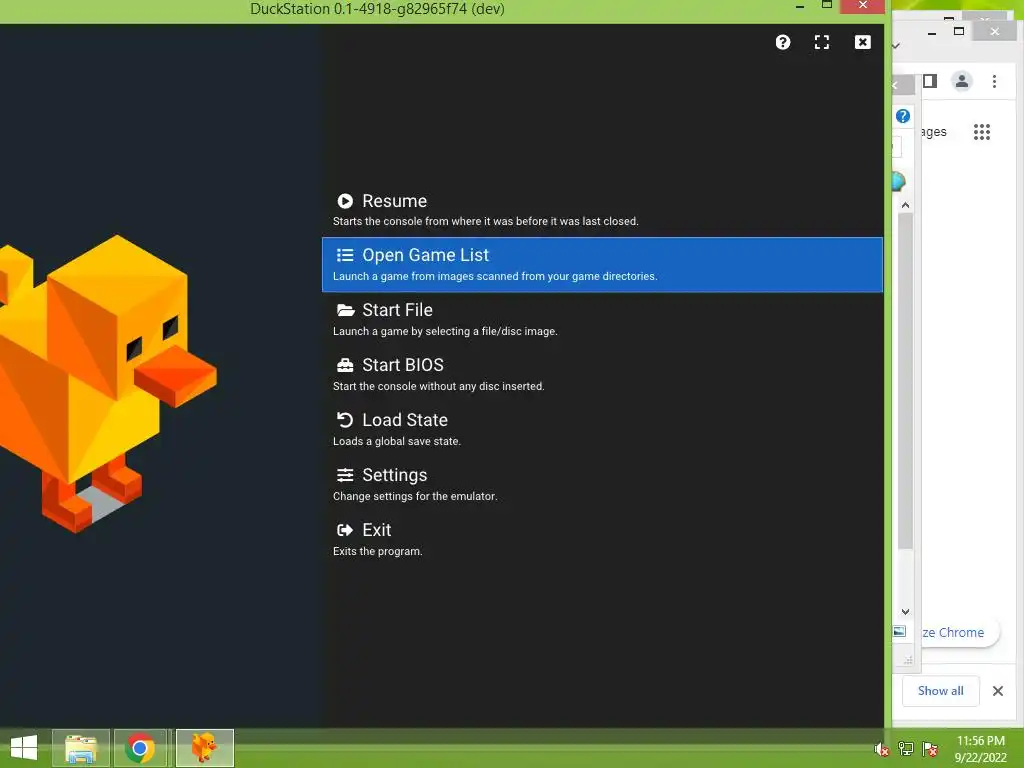Image resolution: width=1024 pixels, height=768 pixels.
Task: Click the Resume play icon
Action: (x=345, y=201)
